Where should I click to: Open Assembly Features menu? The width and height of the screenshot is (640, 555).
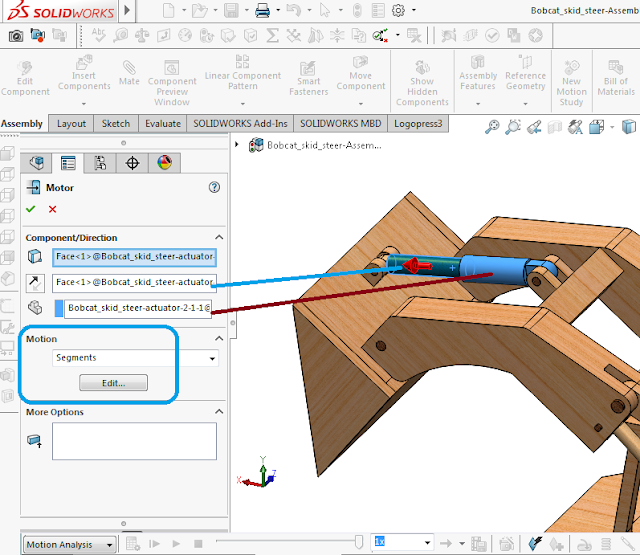pos(478,73)
